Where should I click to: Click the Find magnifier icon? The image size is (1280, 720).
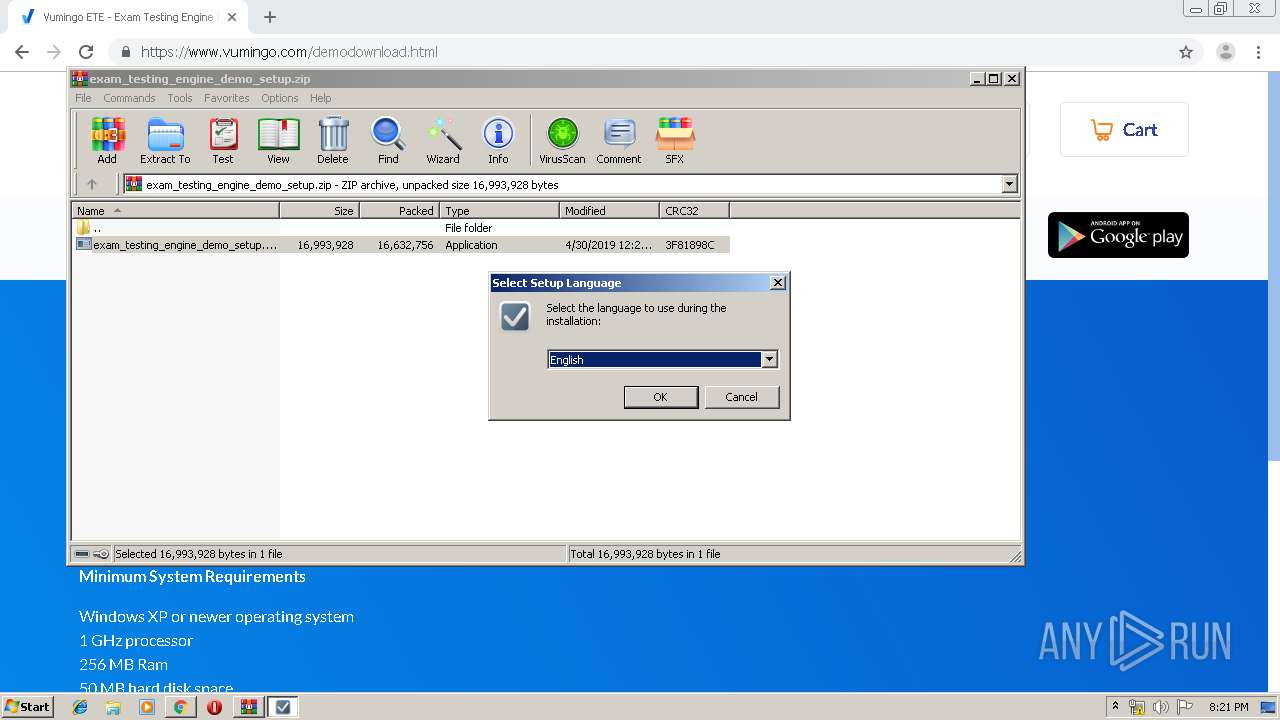(388, 140)
